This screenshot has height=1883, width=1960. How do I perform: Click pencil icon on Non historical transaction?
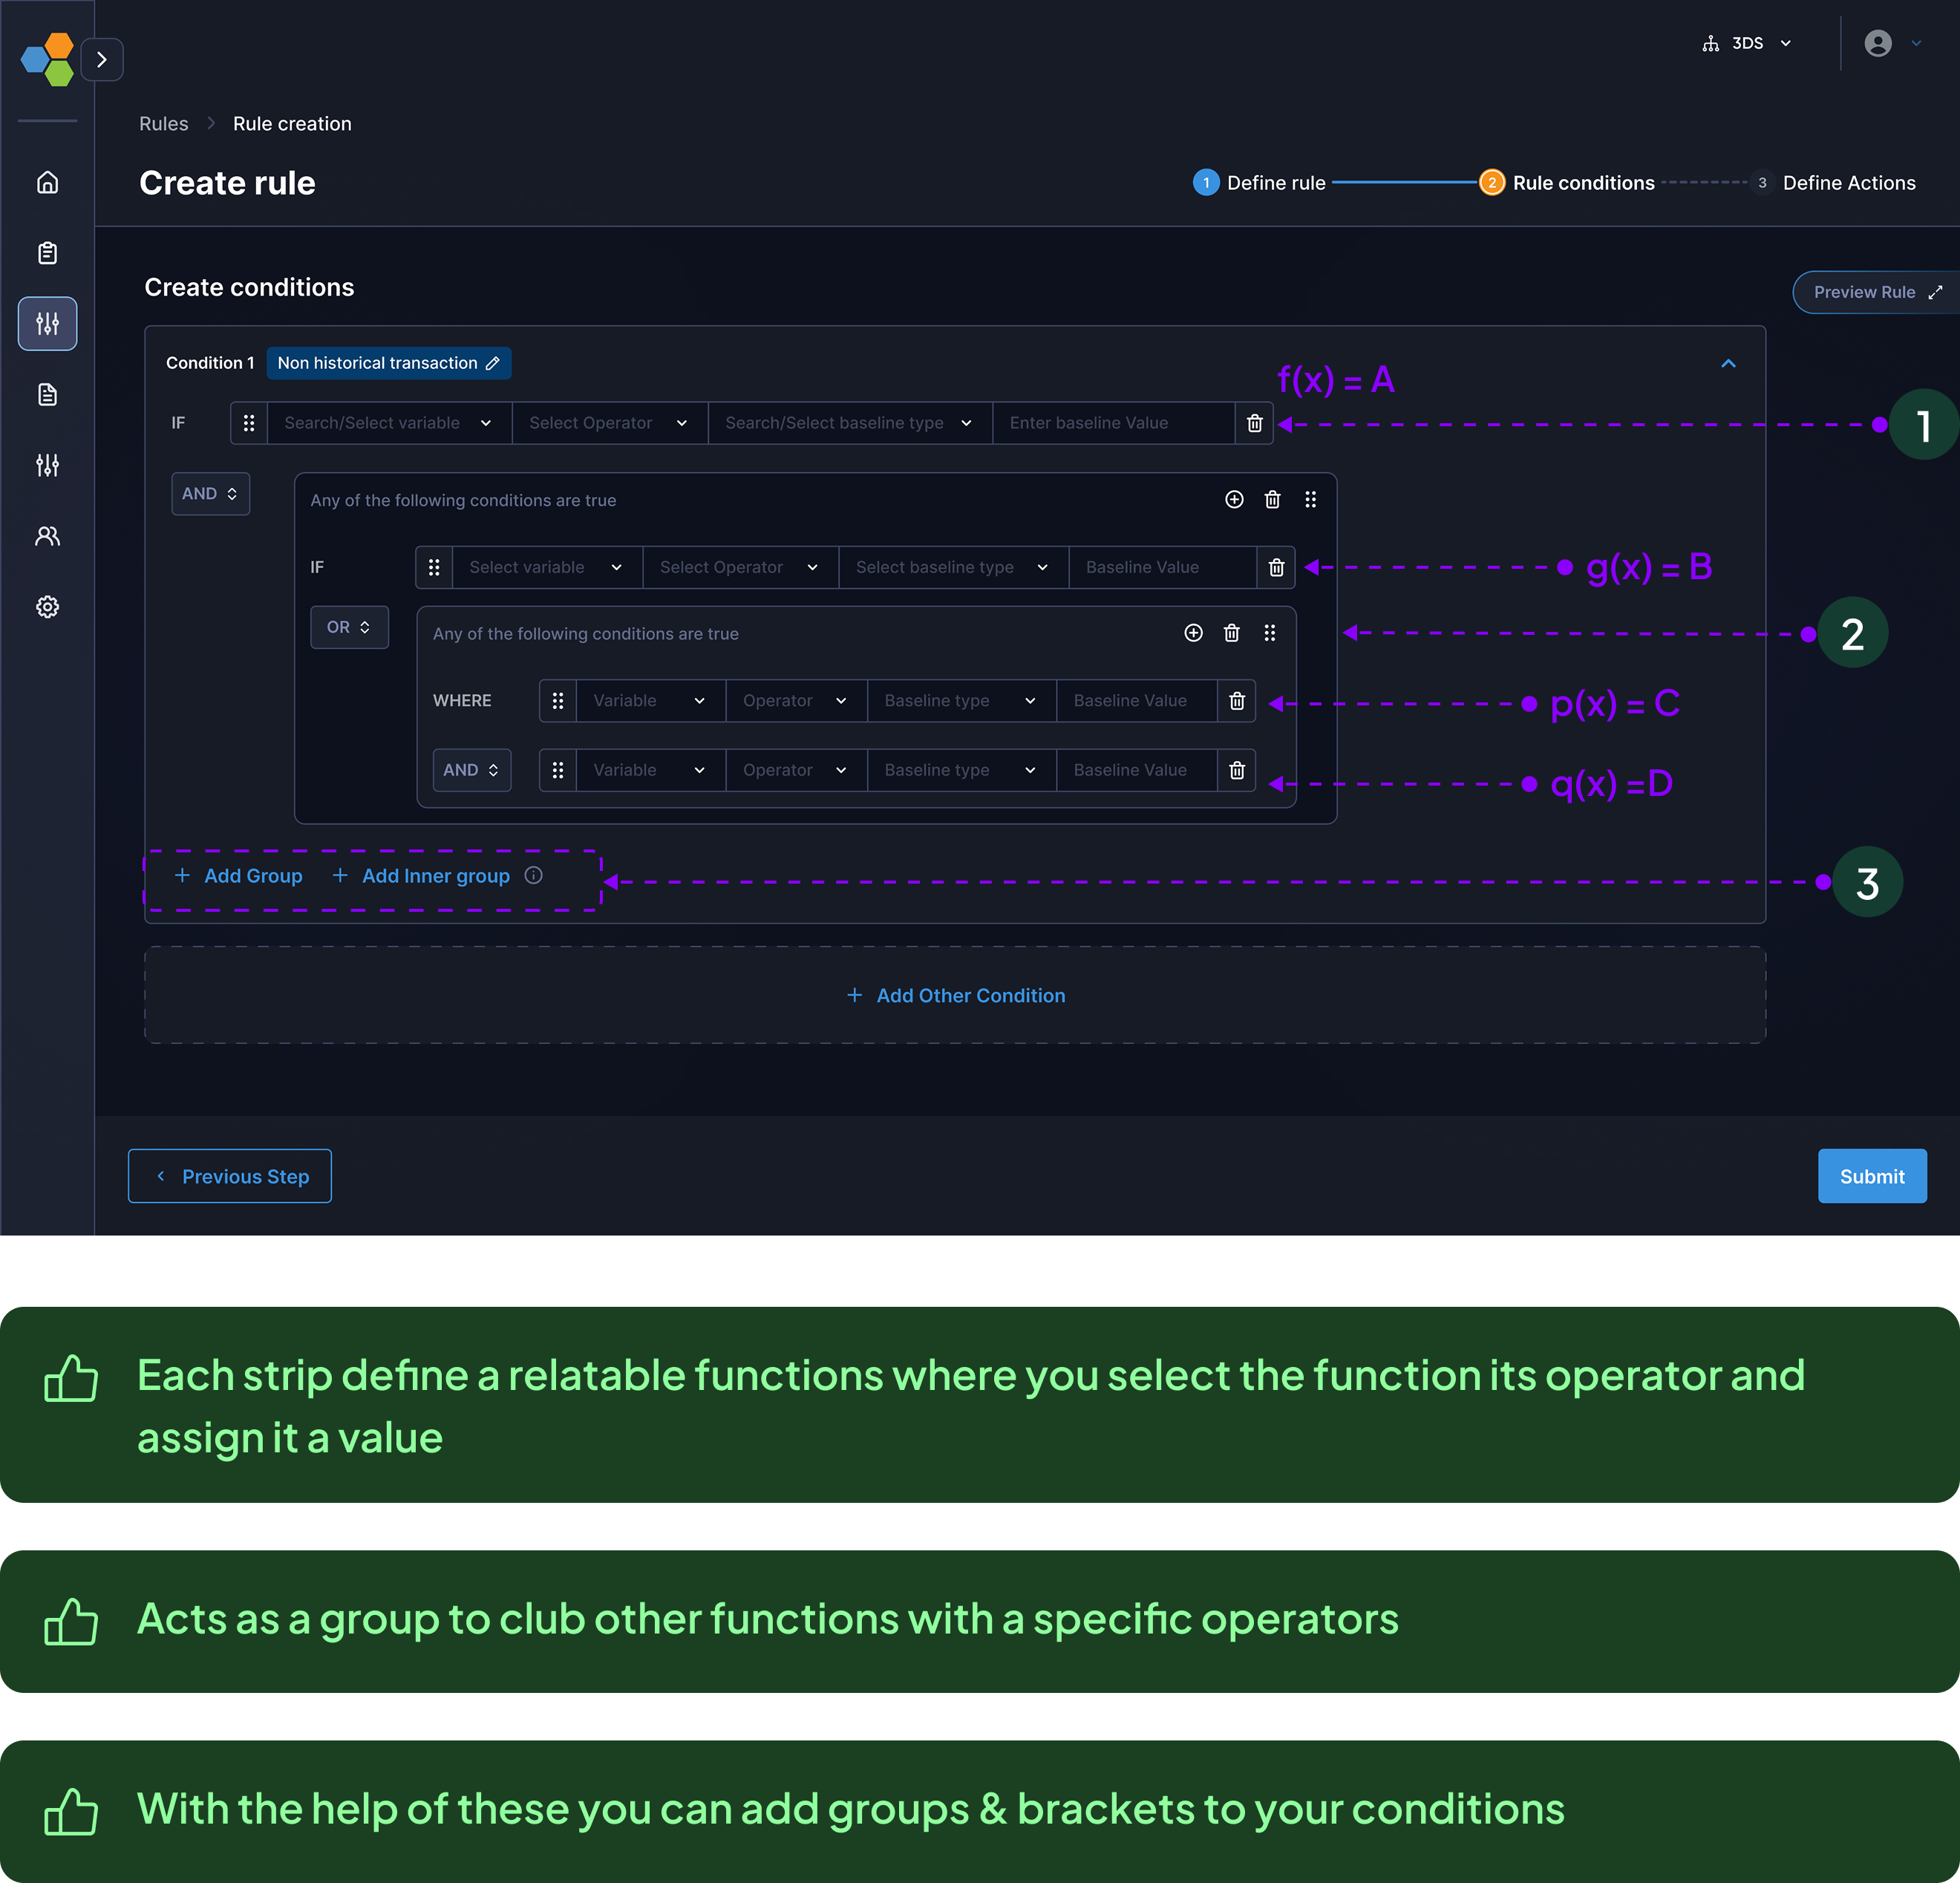point(492,363)
